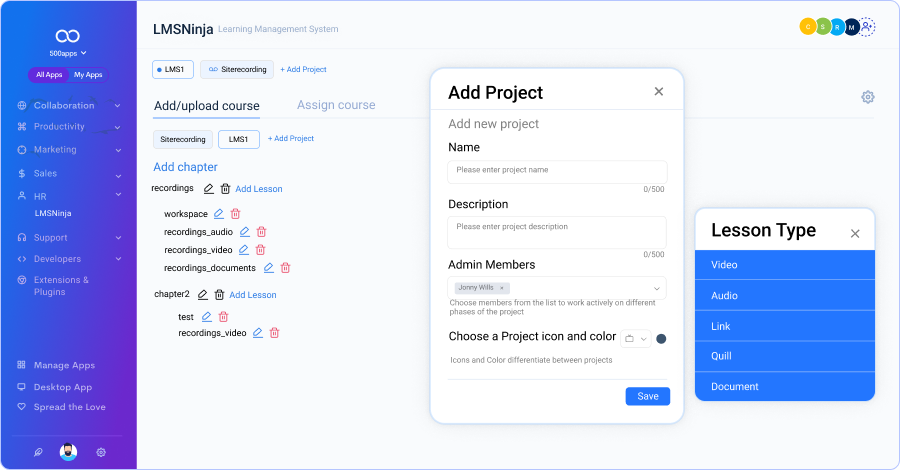Switch to My Apps toggle
The height and width of the screenshot is (470, 900).
pos(88,75)
